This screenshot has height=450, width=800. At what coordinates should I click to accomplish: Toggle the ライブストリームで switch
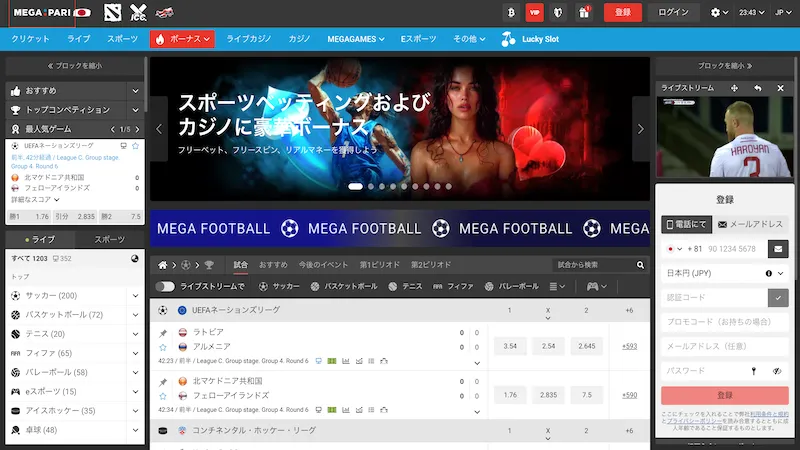click(165, 287)
